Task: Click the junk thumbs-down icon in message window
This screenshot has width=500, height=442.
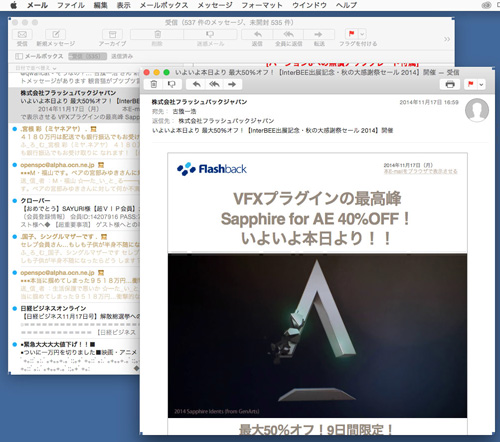Action: [172, 84]
